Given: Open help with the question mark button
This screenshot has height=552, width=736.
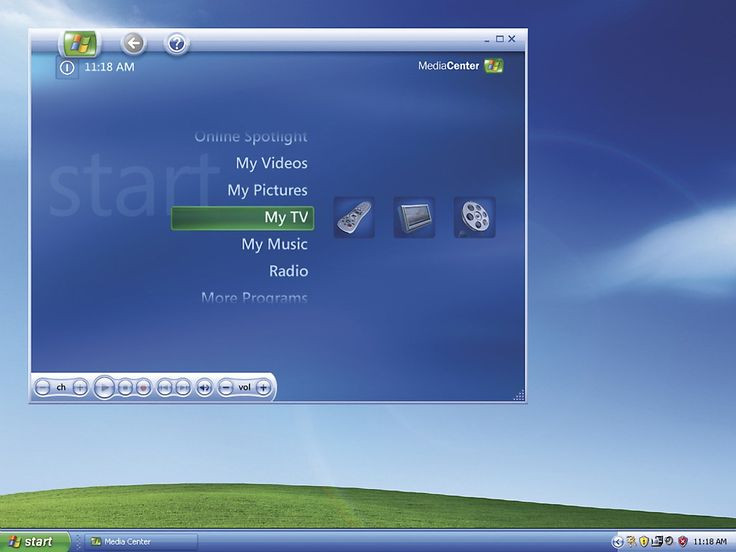Looking at the screenshot, I should [x=177, y=43].
